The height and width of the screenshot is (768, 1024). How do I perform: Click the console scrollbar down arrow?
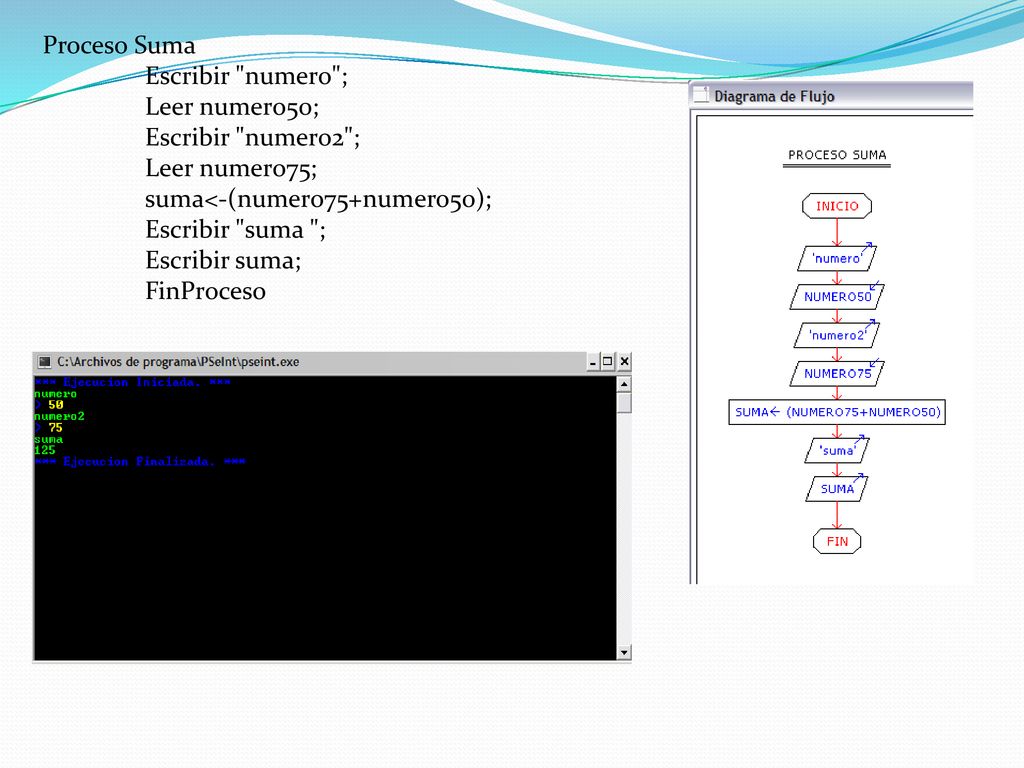coord(624,652)
